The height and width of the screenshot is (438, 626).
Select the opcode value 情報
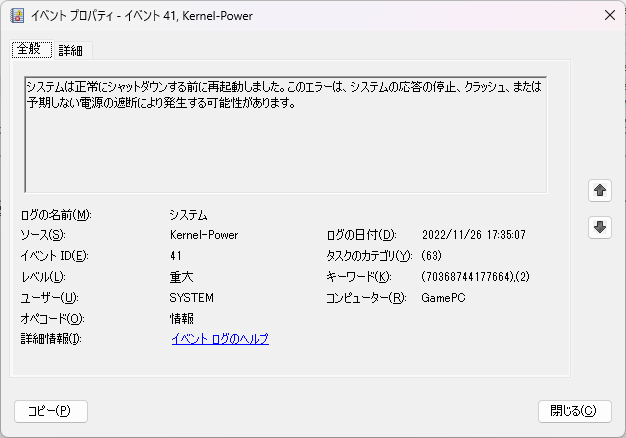(182, 319)
